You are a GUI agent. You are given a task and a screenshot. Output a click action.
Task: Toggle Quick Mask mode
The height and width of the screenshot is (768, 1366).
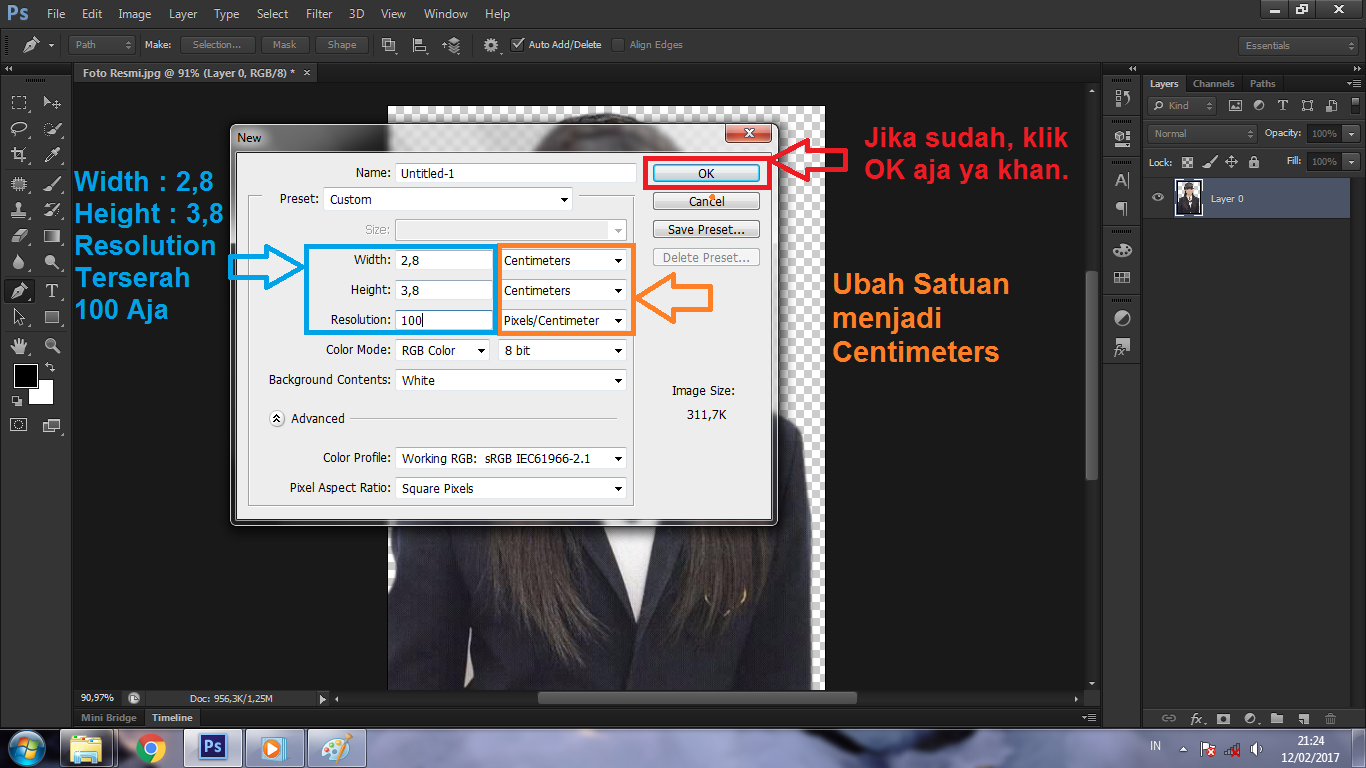[19, 424]
